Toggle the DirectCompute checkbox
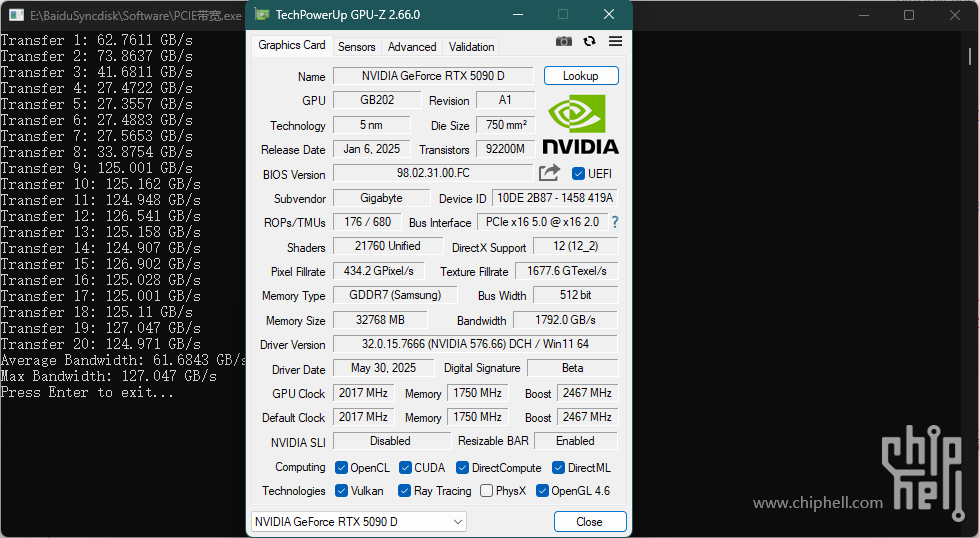Image resolution: width=979 pixels, height=538 pixels. click(x=462, y=467)
